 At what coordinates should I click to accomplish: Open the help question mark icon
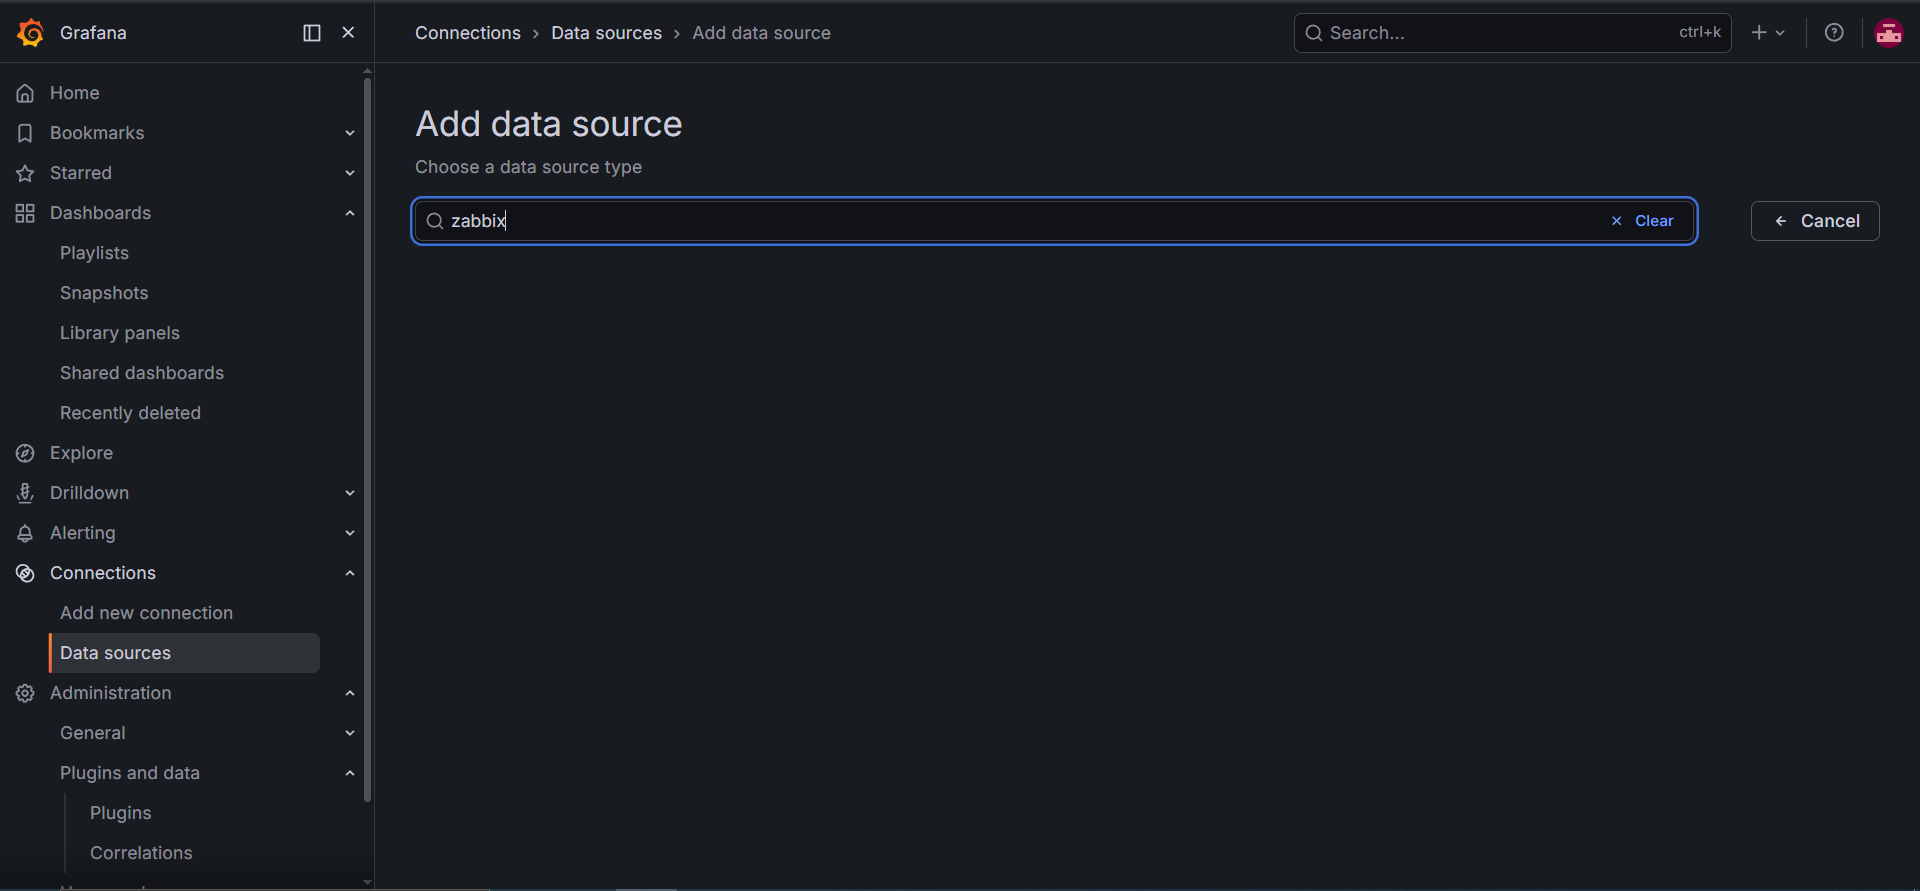(x=1834, y=33)
